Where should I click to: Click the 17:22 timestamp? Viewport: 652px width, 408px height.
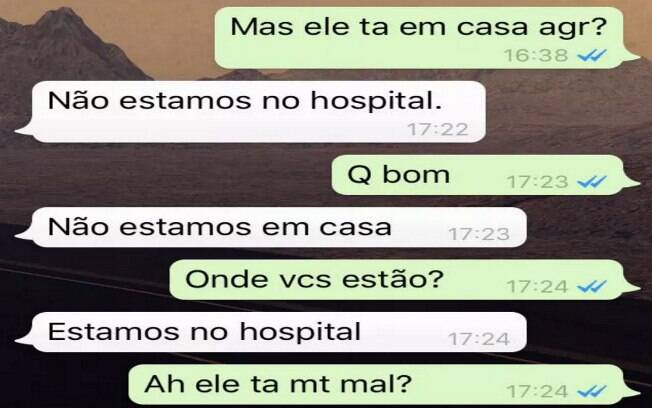[438, 129]
